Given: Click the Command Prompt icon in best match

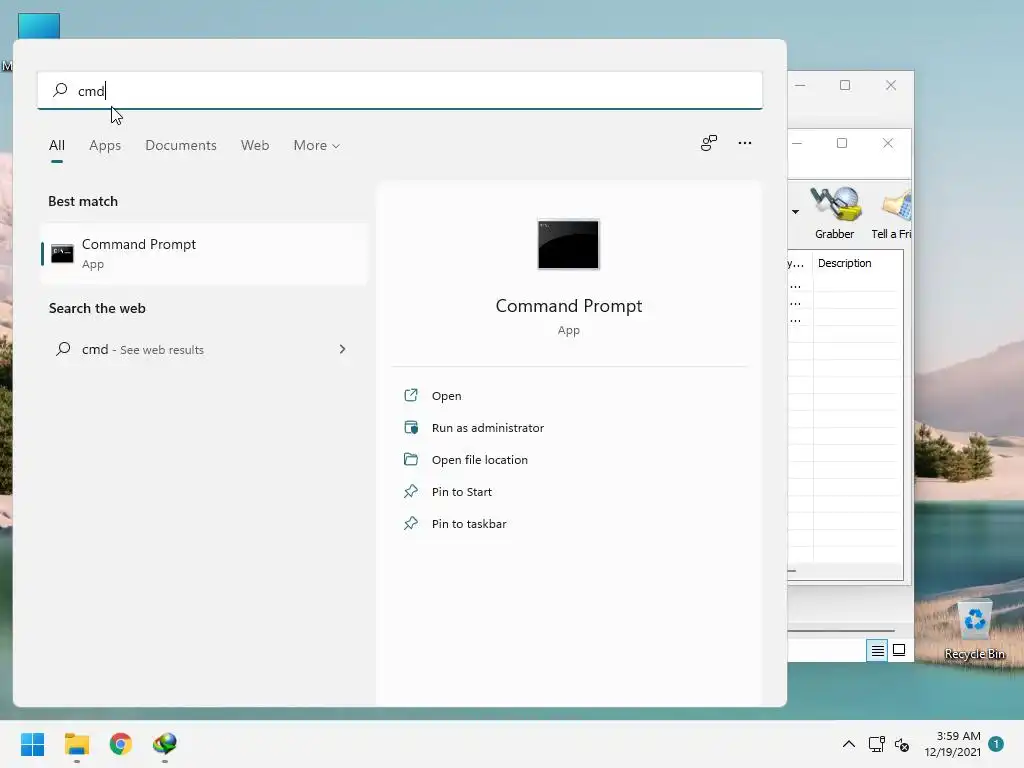Looking at the screenshot, I should click(62, 253).
